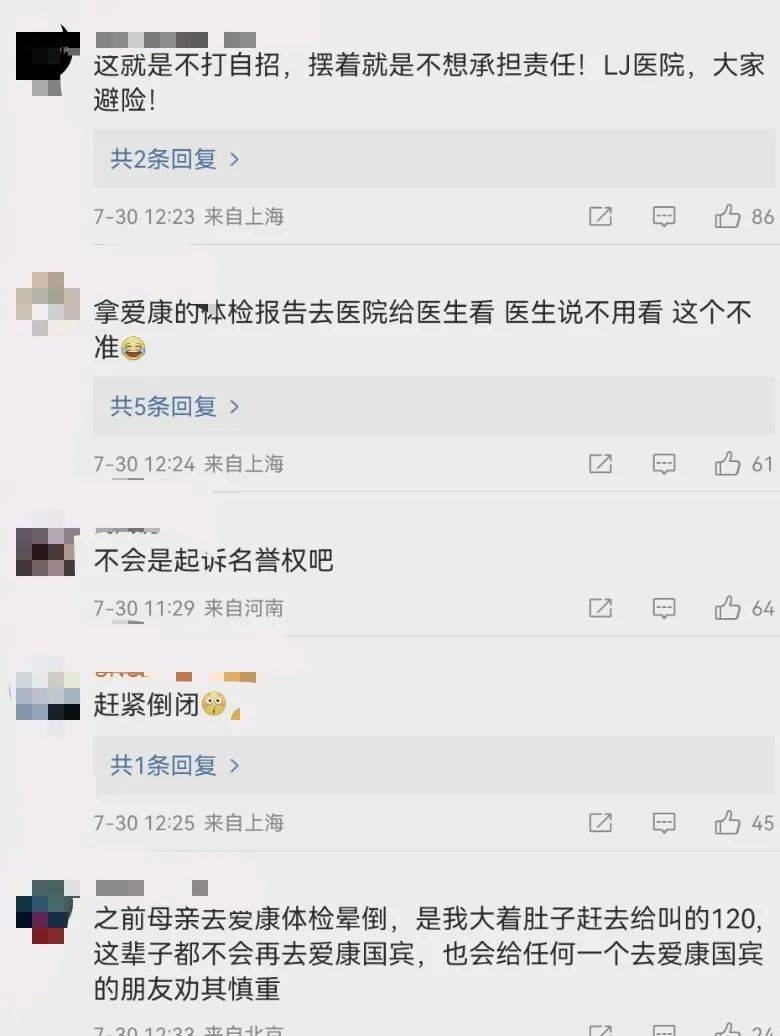
Task: Open avatar next to 赶紧倒闭 comment
Action: click(48, 695)
